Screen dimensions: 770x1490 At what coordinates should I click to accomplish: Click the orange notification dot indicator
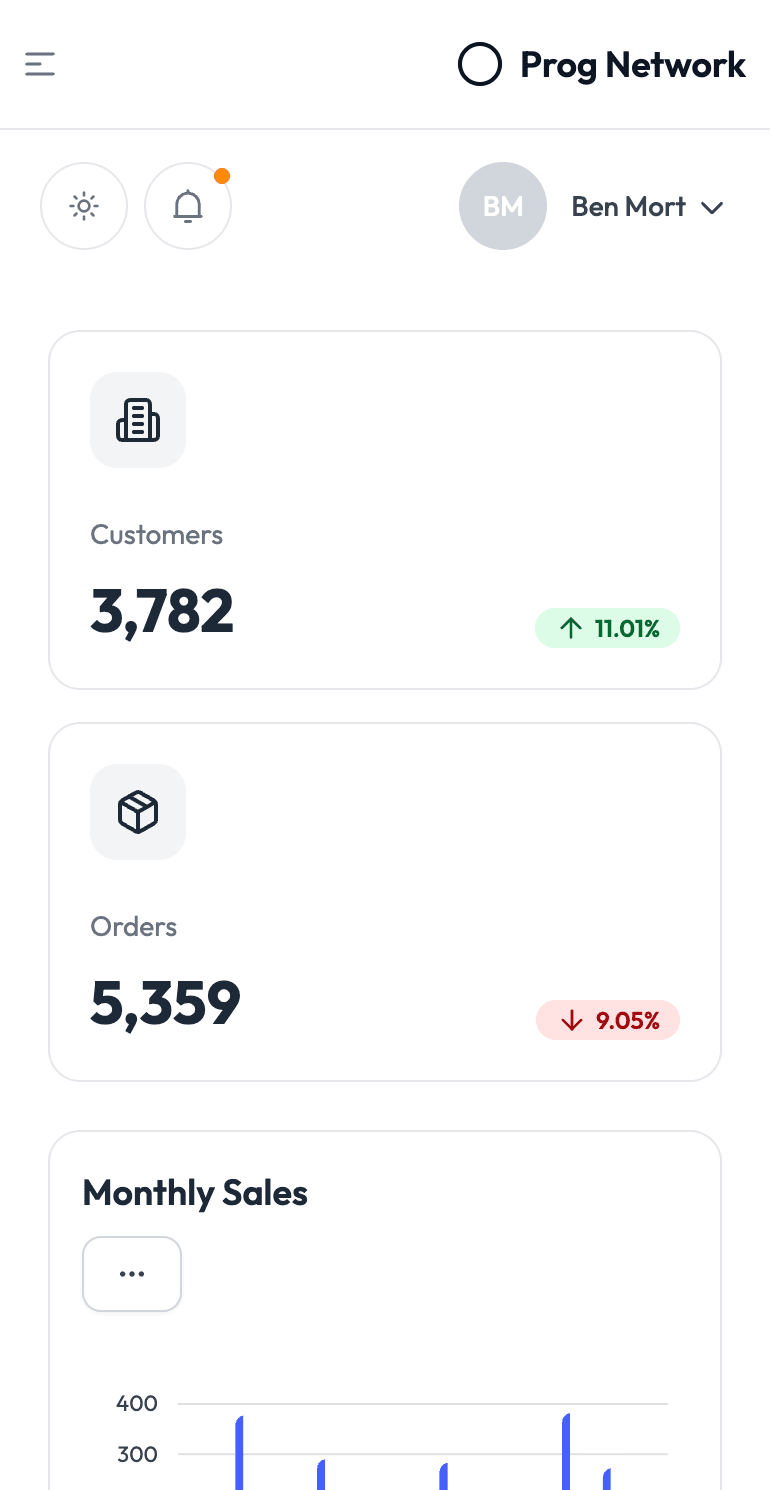coord(222,176)
